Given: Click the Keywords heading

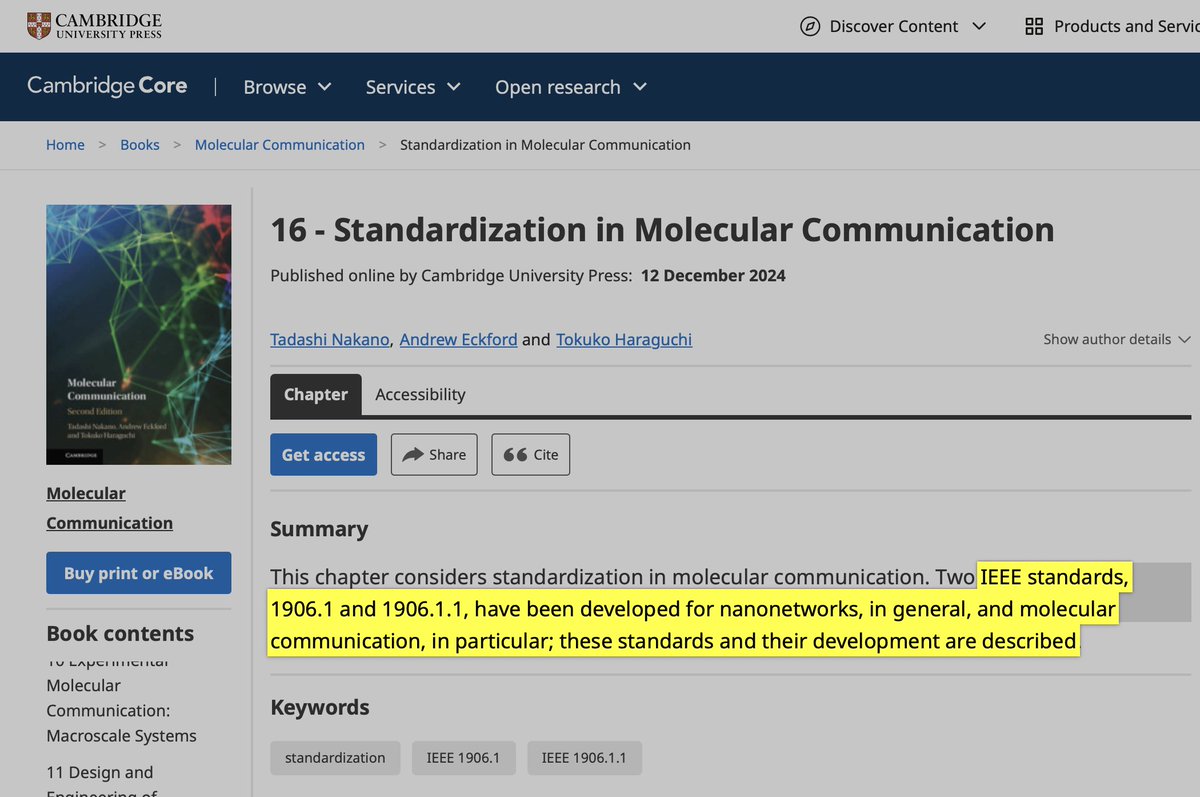Looking at the screenshot, I should (320, 707).
